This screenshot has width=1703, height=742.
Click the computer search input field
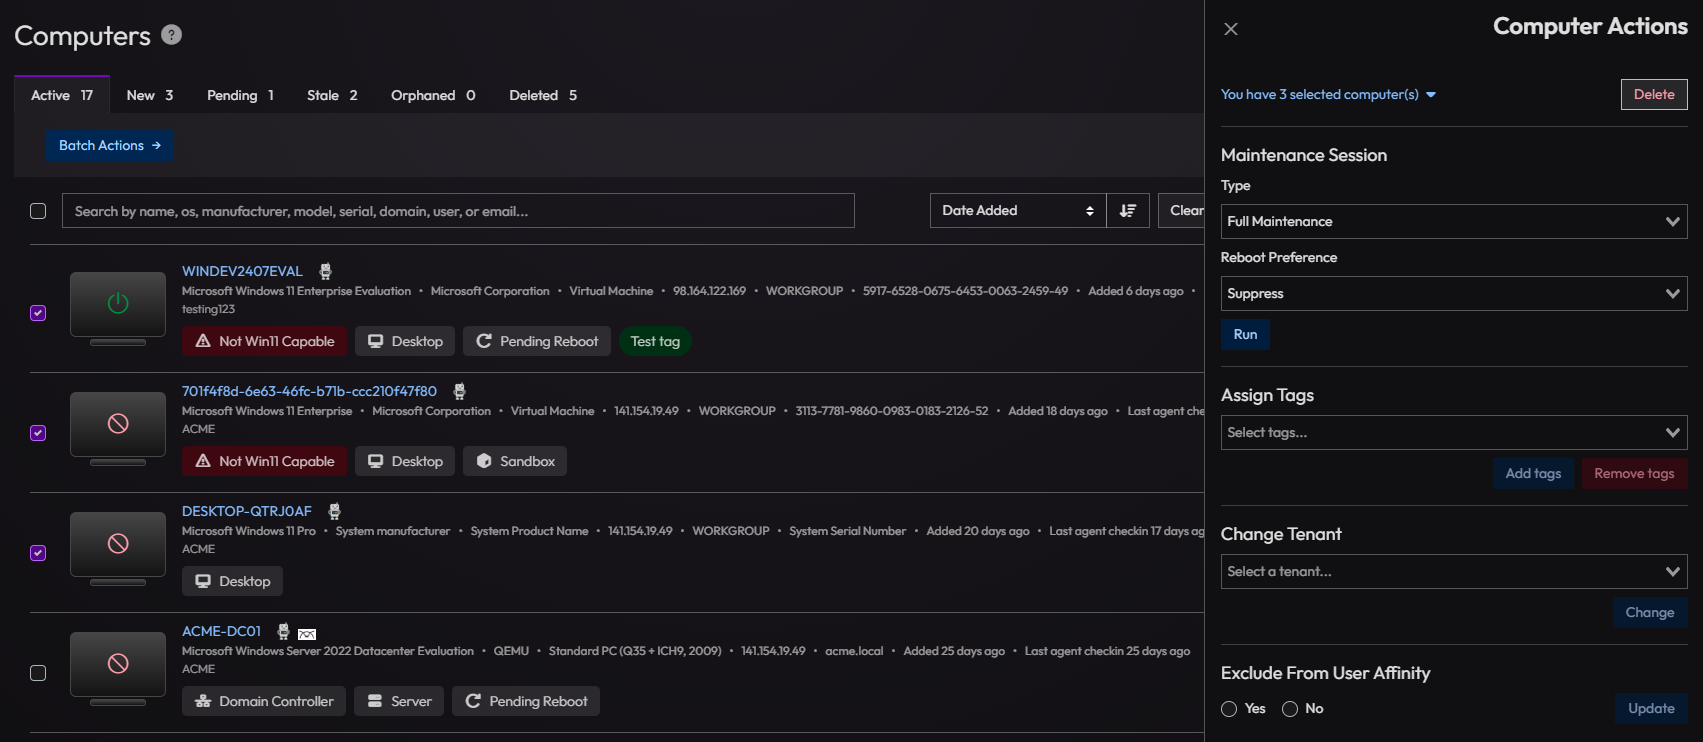[x=458, y=210]
